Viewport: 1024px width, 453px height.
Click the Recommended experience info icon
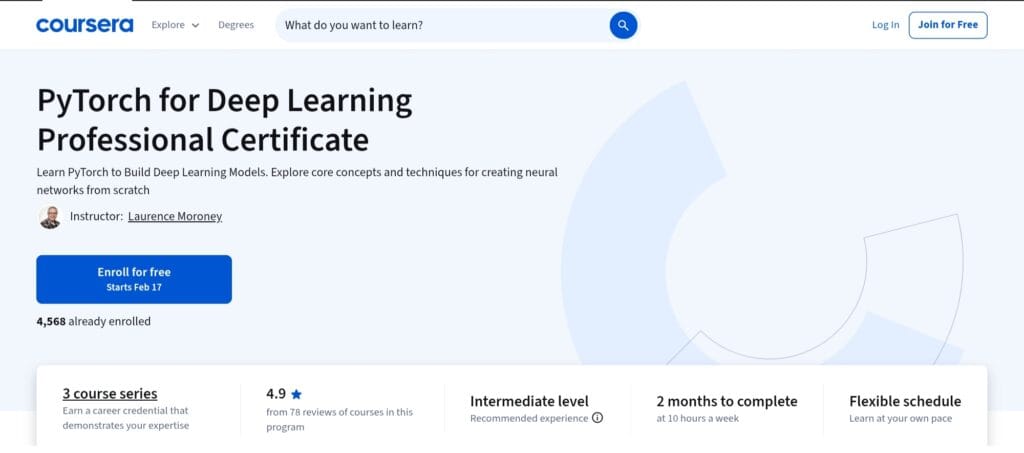tap(597, 418)
